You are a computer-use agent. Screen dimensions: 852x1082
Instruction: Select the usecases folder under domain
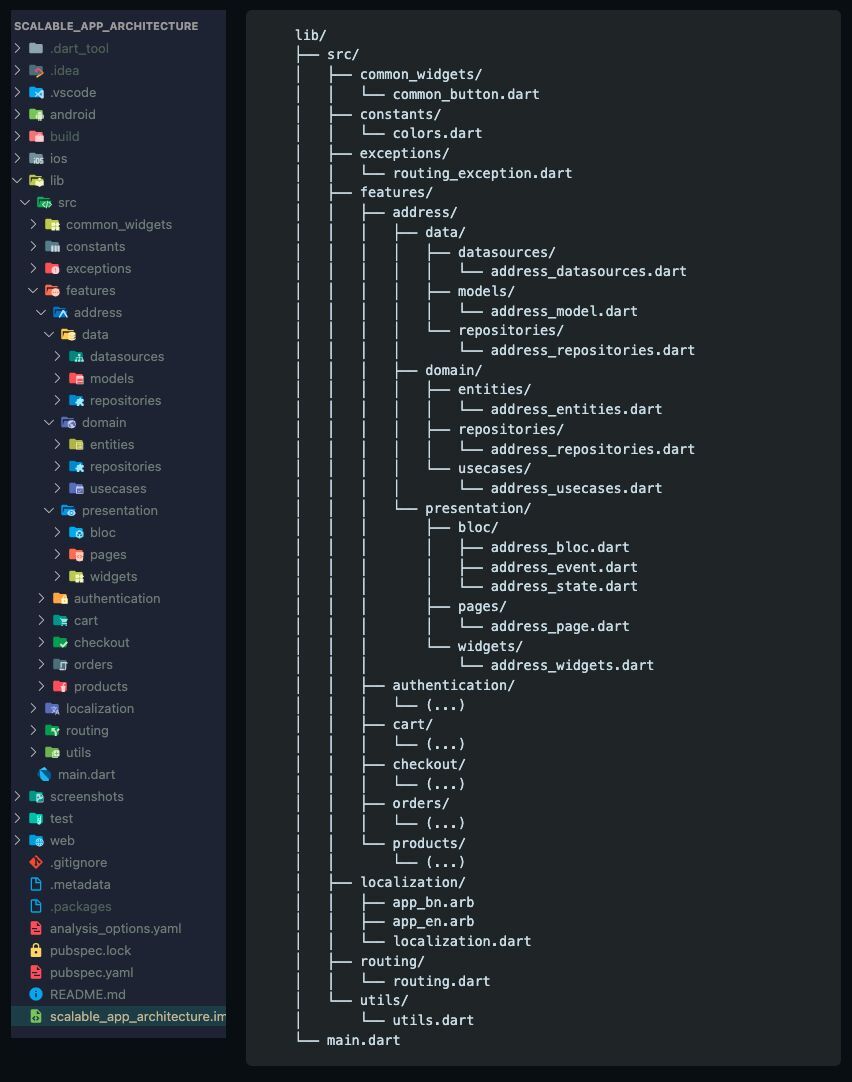(x=118, y=488)
